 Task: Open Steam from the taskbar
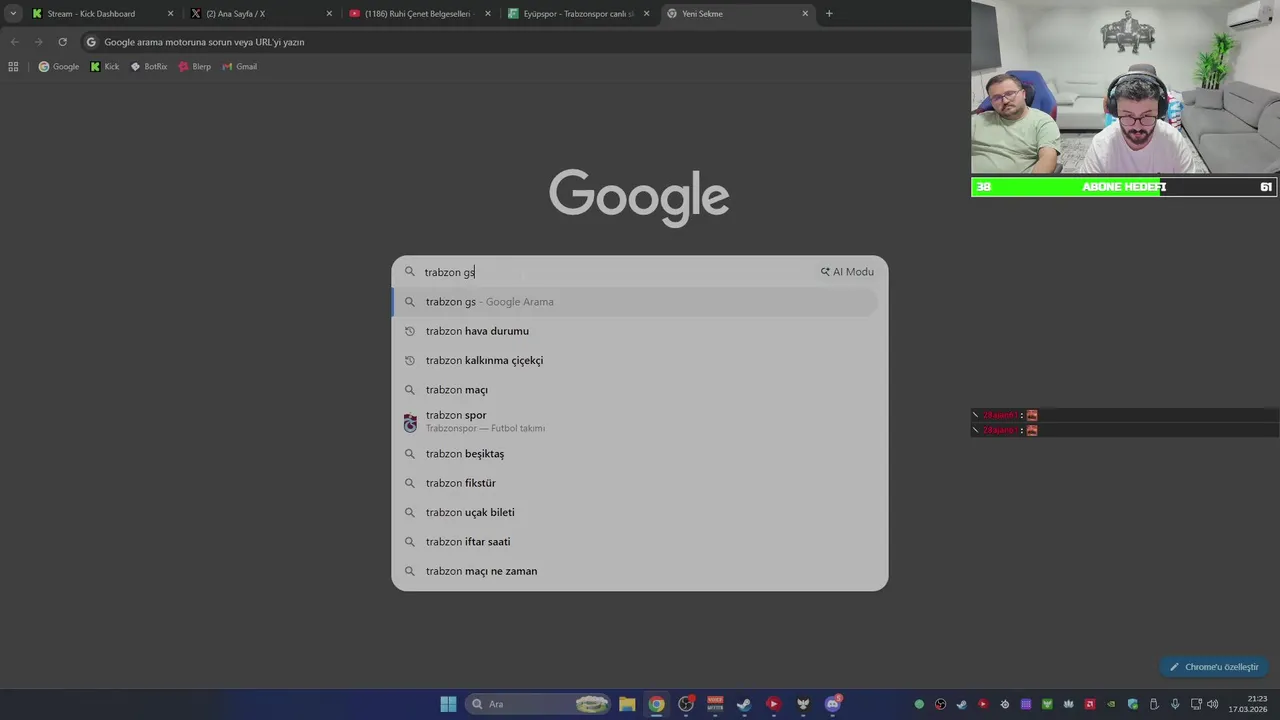point(744,704)
